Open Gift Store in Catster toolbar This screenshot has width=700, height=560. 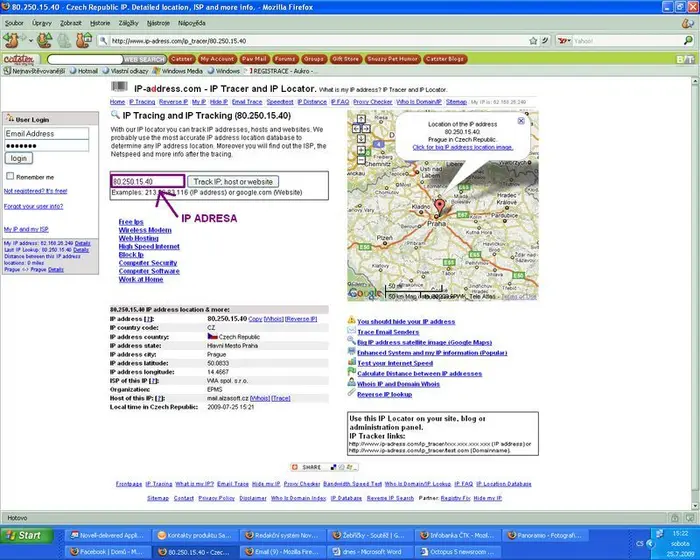point(346,59)
